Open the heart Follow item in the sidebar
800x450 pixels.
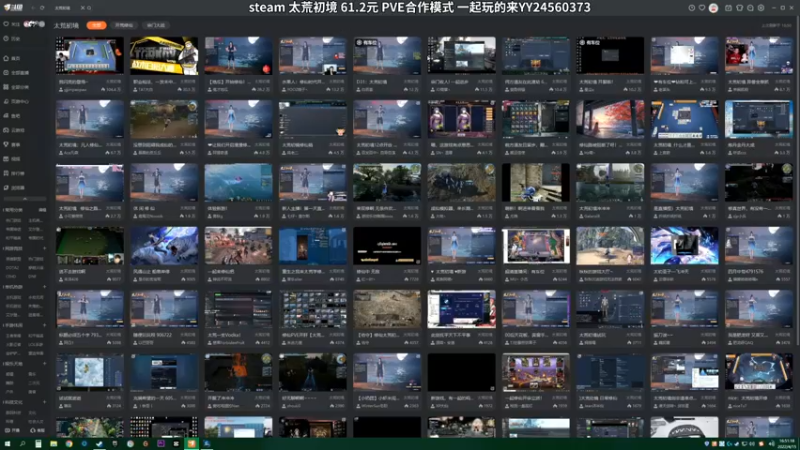coord(11,24)
